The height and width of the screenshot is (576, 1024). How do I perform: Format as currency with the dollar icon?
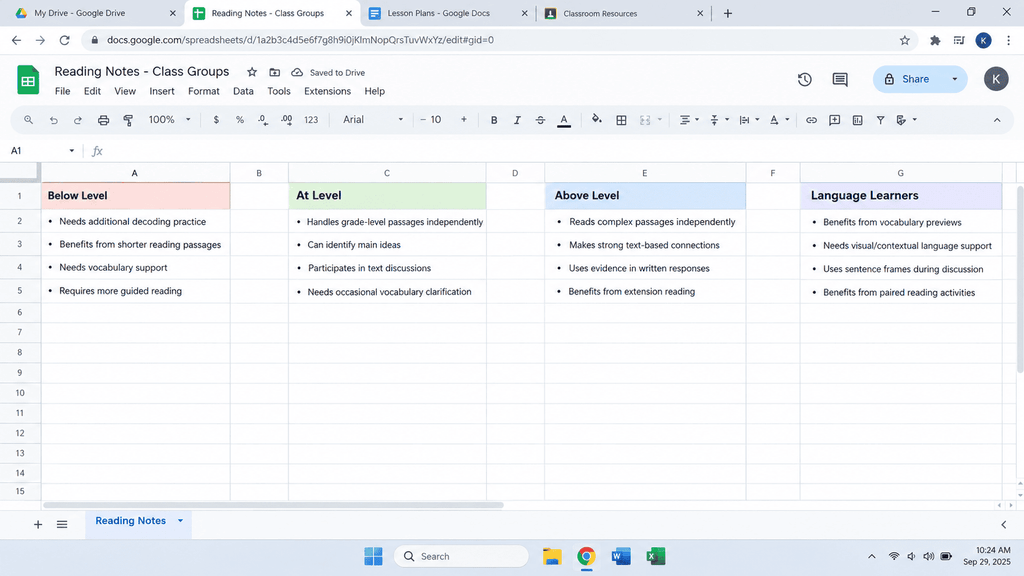coord(216,120)
